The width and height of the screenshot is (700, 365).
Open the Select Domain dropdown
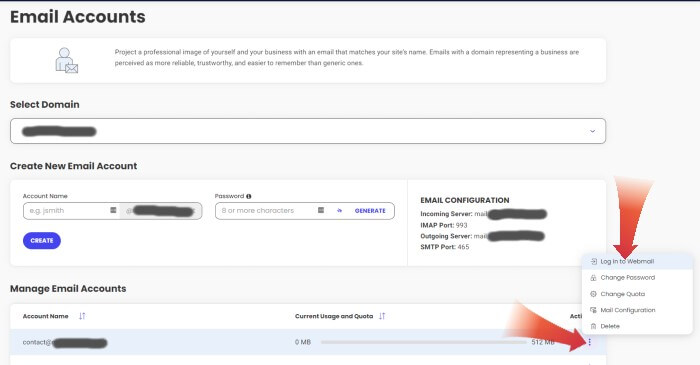(x=308, y=131)
